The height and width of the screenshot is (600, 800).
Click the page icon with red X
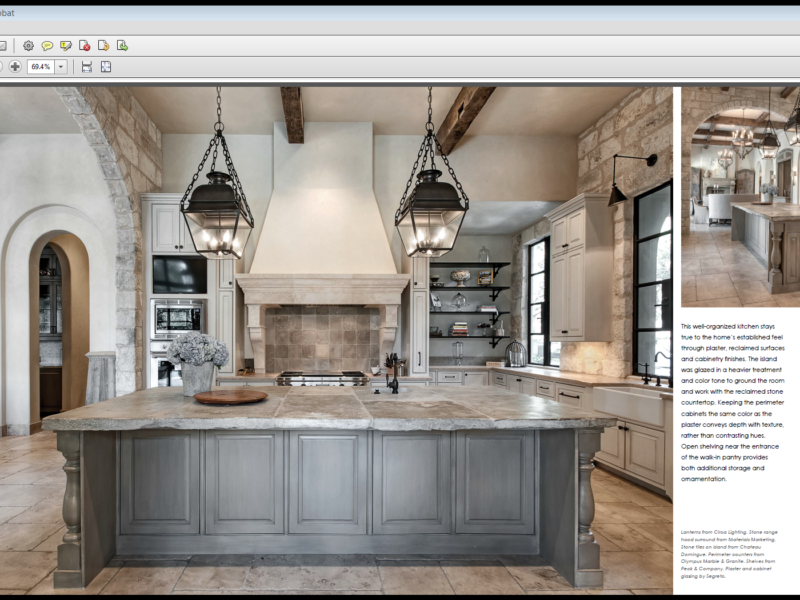84,45
